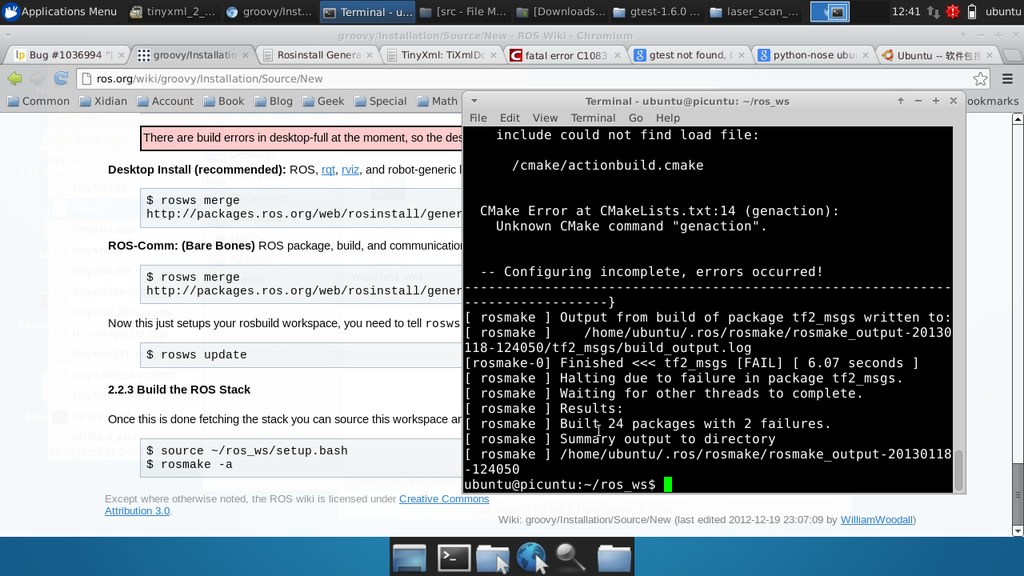Switch to src File Manager taskbar window
Viewport: 1024px width, 576px height.
[463, 12]
